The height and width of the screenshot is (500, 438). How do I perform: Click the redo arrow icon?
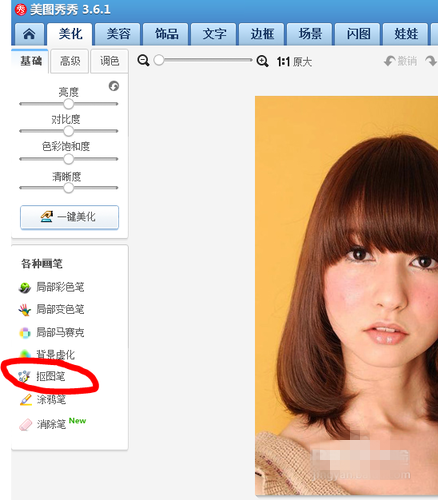click(431, 61)
